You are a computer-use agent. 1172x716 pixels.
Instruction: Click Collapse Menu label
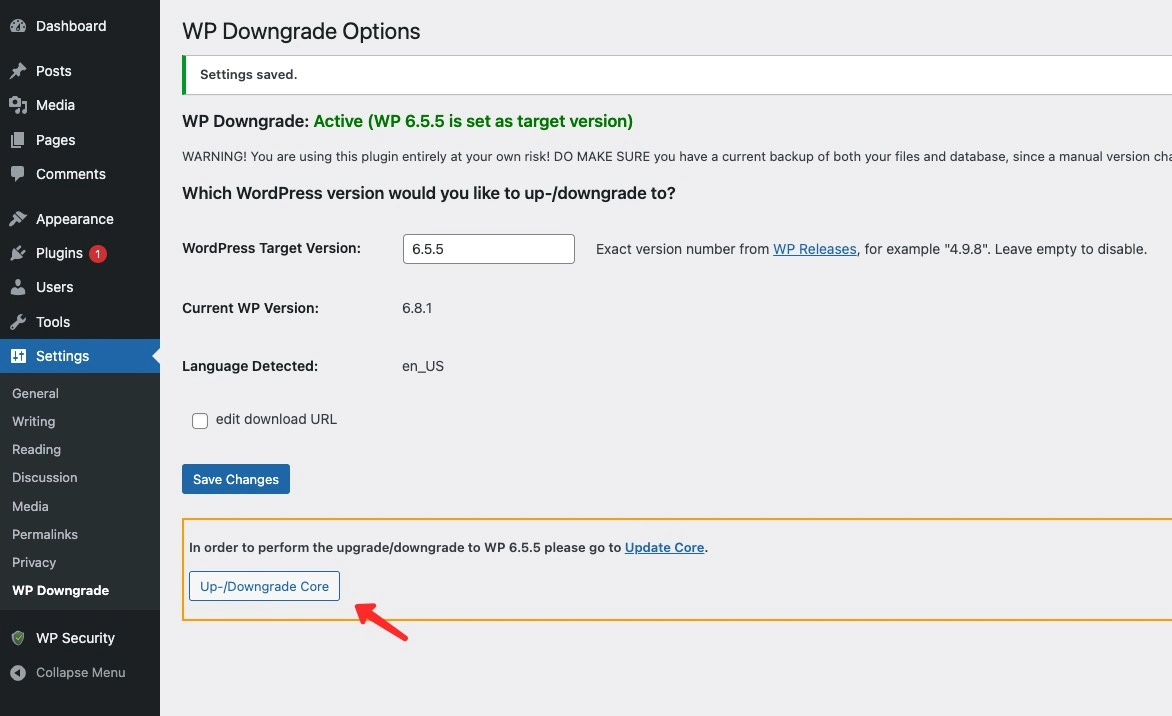tap(81, 673)
